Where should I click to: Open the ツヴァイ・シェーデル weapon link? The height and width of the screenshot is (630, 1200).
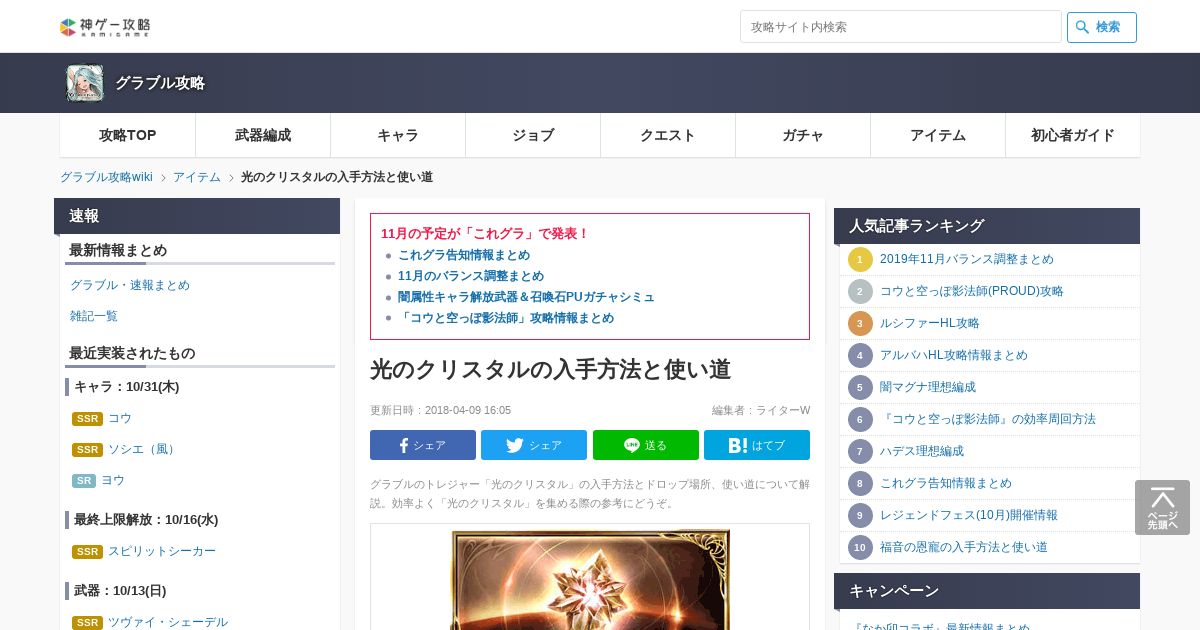[168, 622]
